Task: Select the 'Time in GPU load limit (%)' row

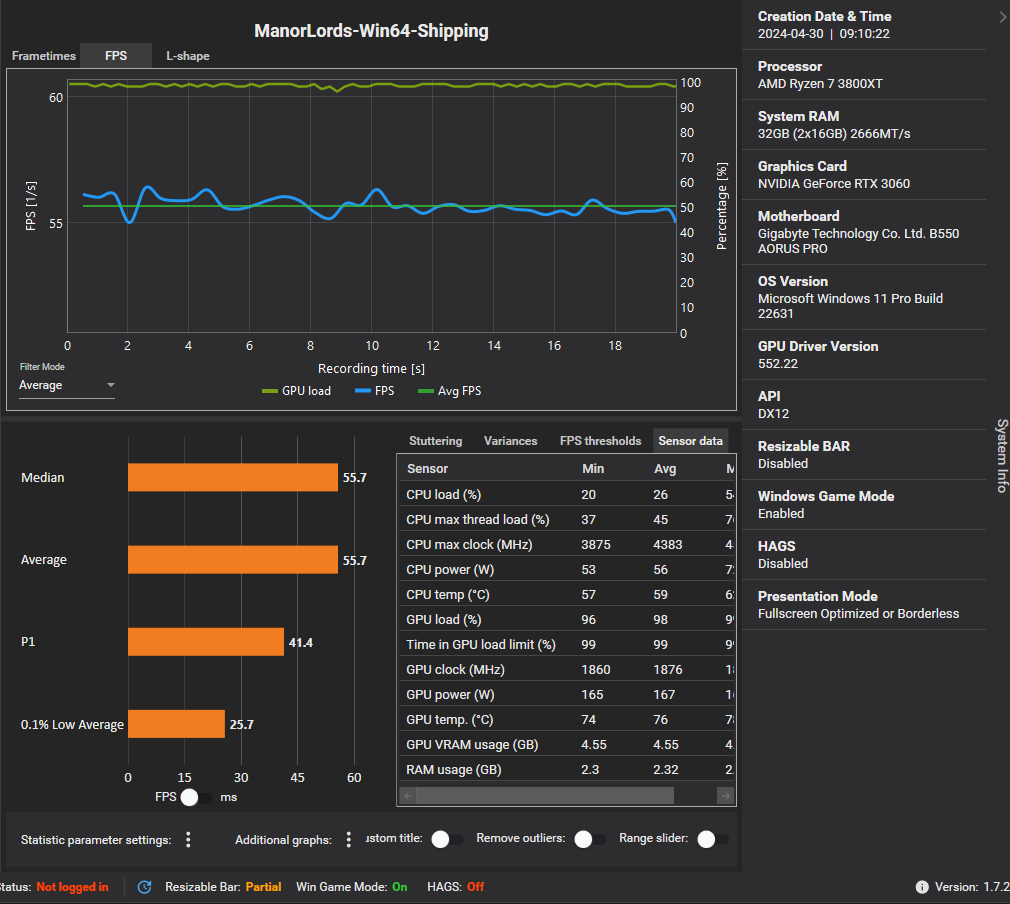Action: tap(566, 645)
